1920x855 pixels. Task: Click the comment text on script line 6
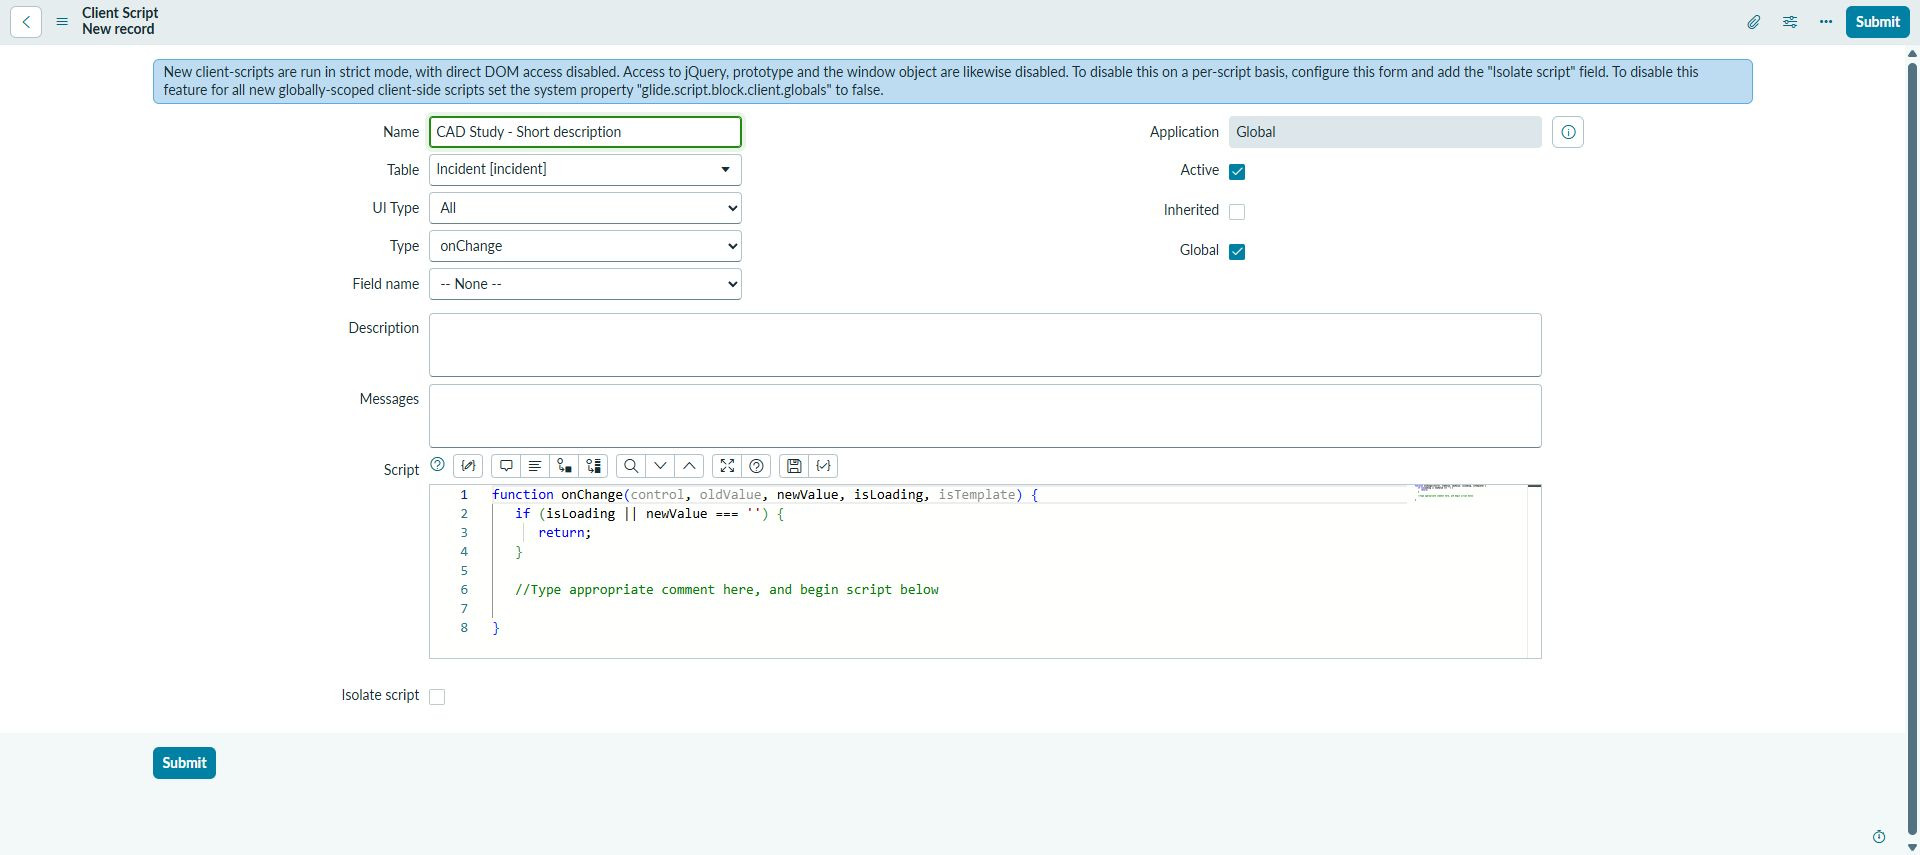(x=727, y=590)
